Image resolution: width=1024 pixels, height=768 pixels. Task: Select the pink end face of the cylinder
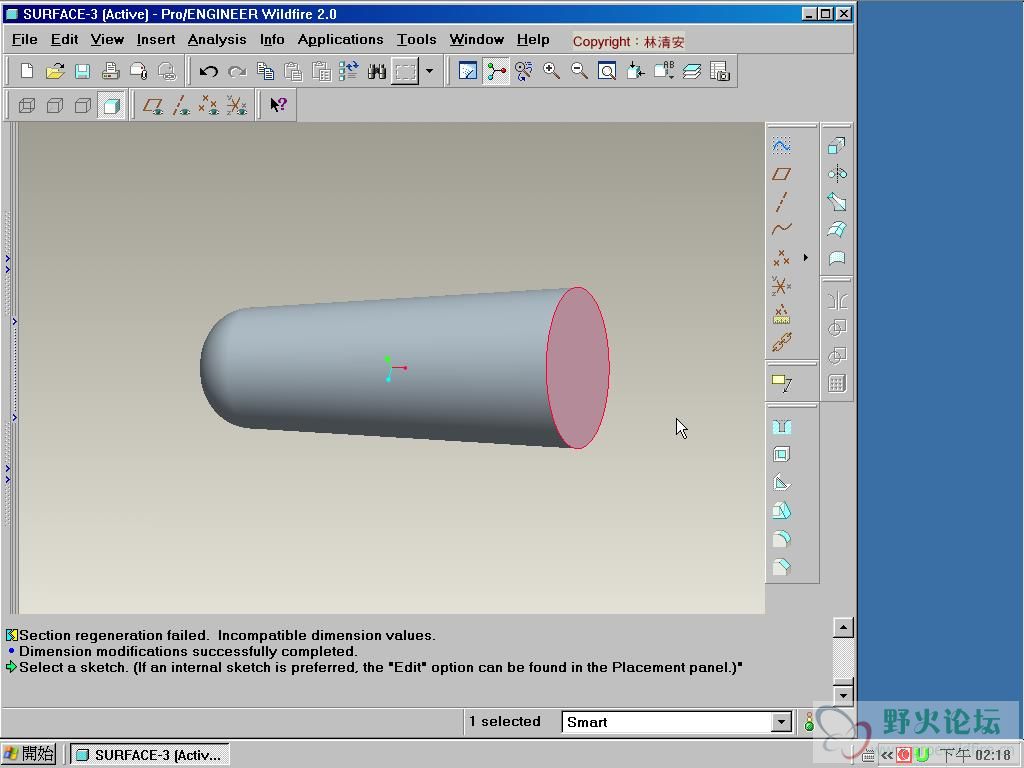coord(577,368)
